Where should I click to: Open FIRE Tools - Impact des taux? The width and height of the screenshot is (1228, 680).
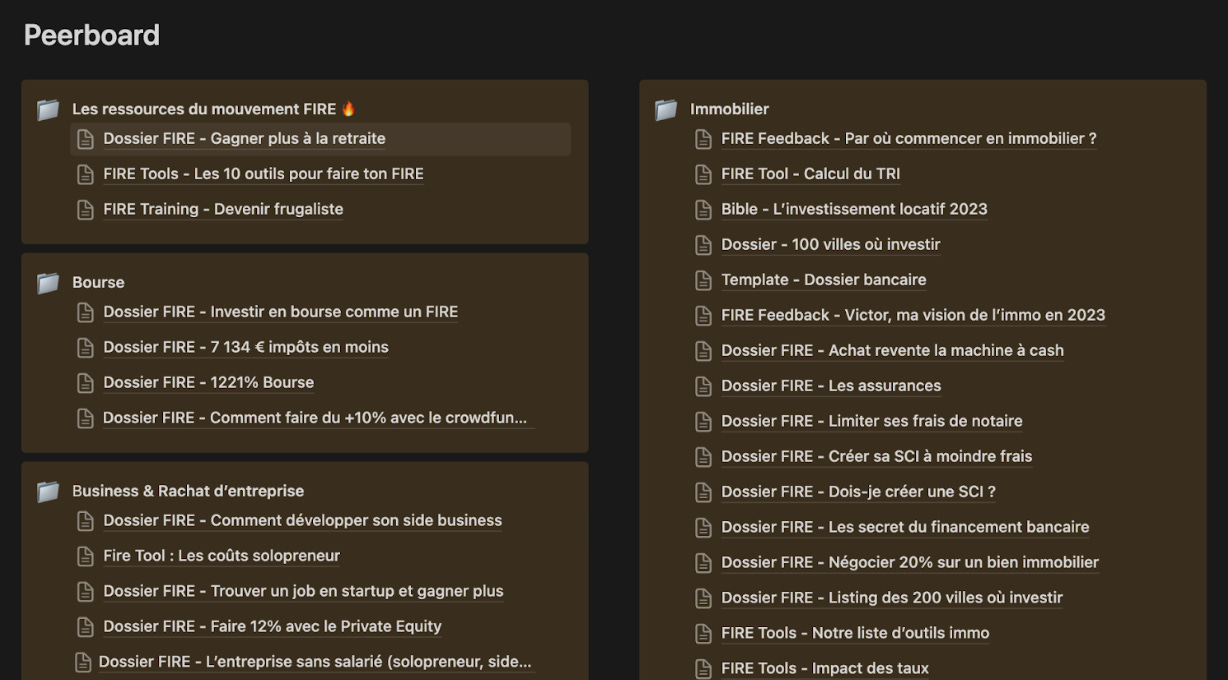click(x=825, y=668)
